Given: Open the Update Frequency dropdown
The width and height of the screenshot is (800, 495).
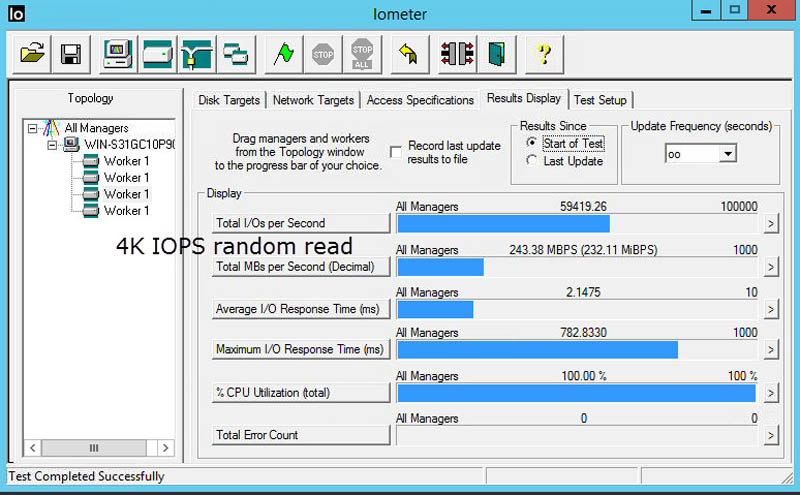Looking at the screenshot, I should pos(728,154).
